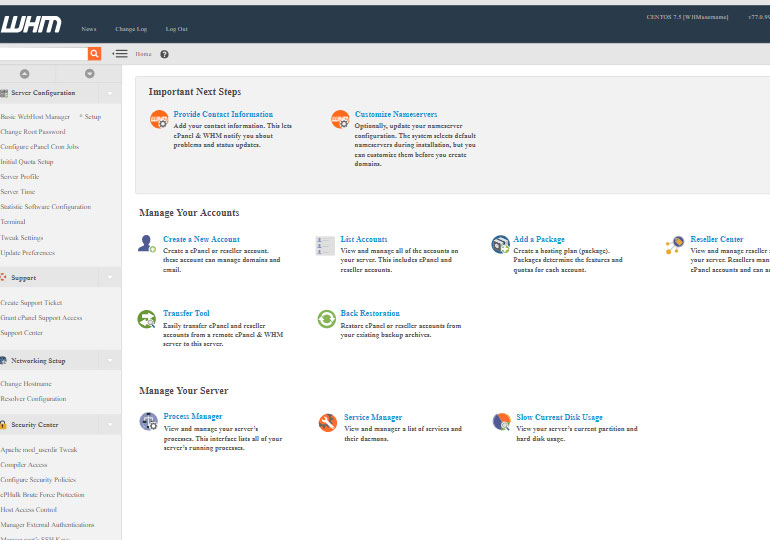The height and width of the screenshot is (540, 770).
Task: Click the Provide Contact Information icon
Action: click(x=159, y=119)
